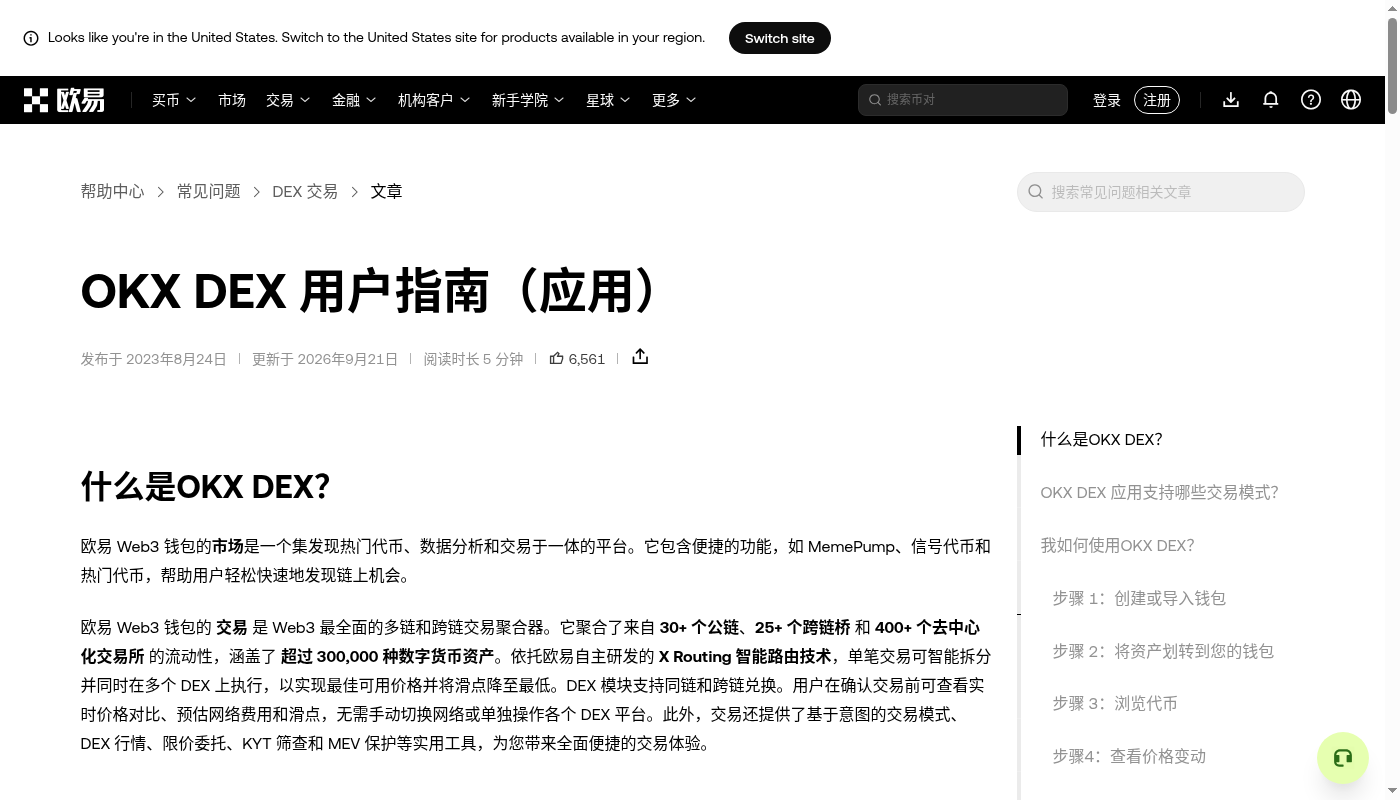Image resolution: width=1400 pixels, height=800 pixels.
Task: Open the notifications bell icon
Action: [x=1271, y=100]
